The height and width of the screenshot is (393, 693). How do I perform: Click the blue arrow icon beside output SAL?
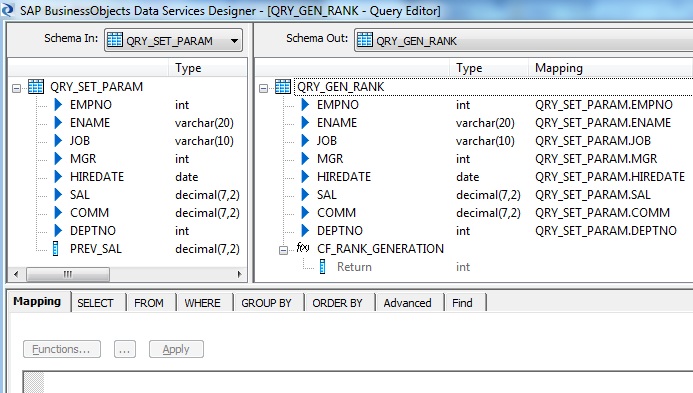tap(305, 195)
